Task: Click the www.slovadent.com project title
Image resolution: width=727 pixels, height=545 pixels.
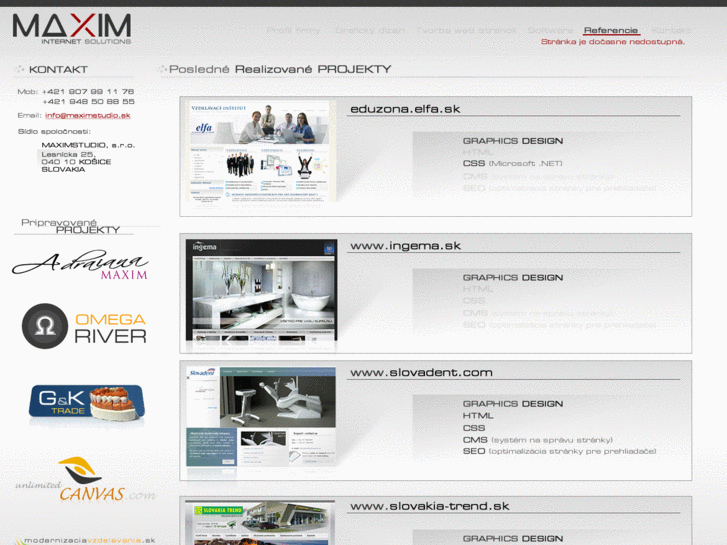Action: (421, 372)
